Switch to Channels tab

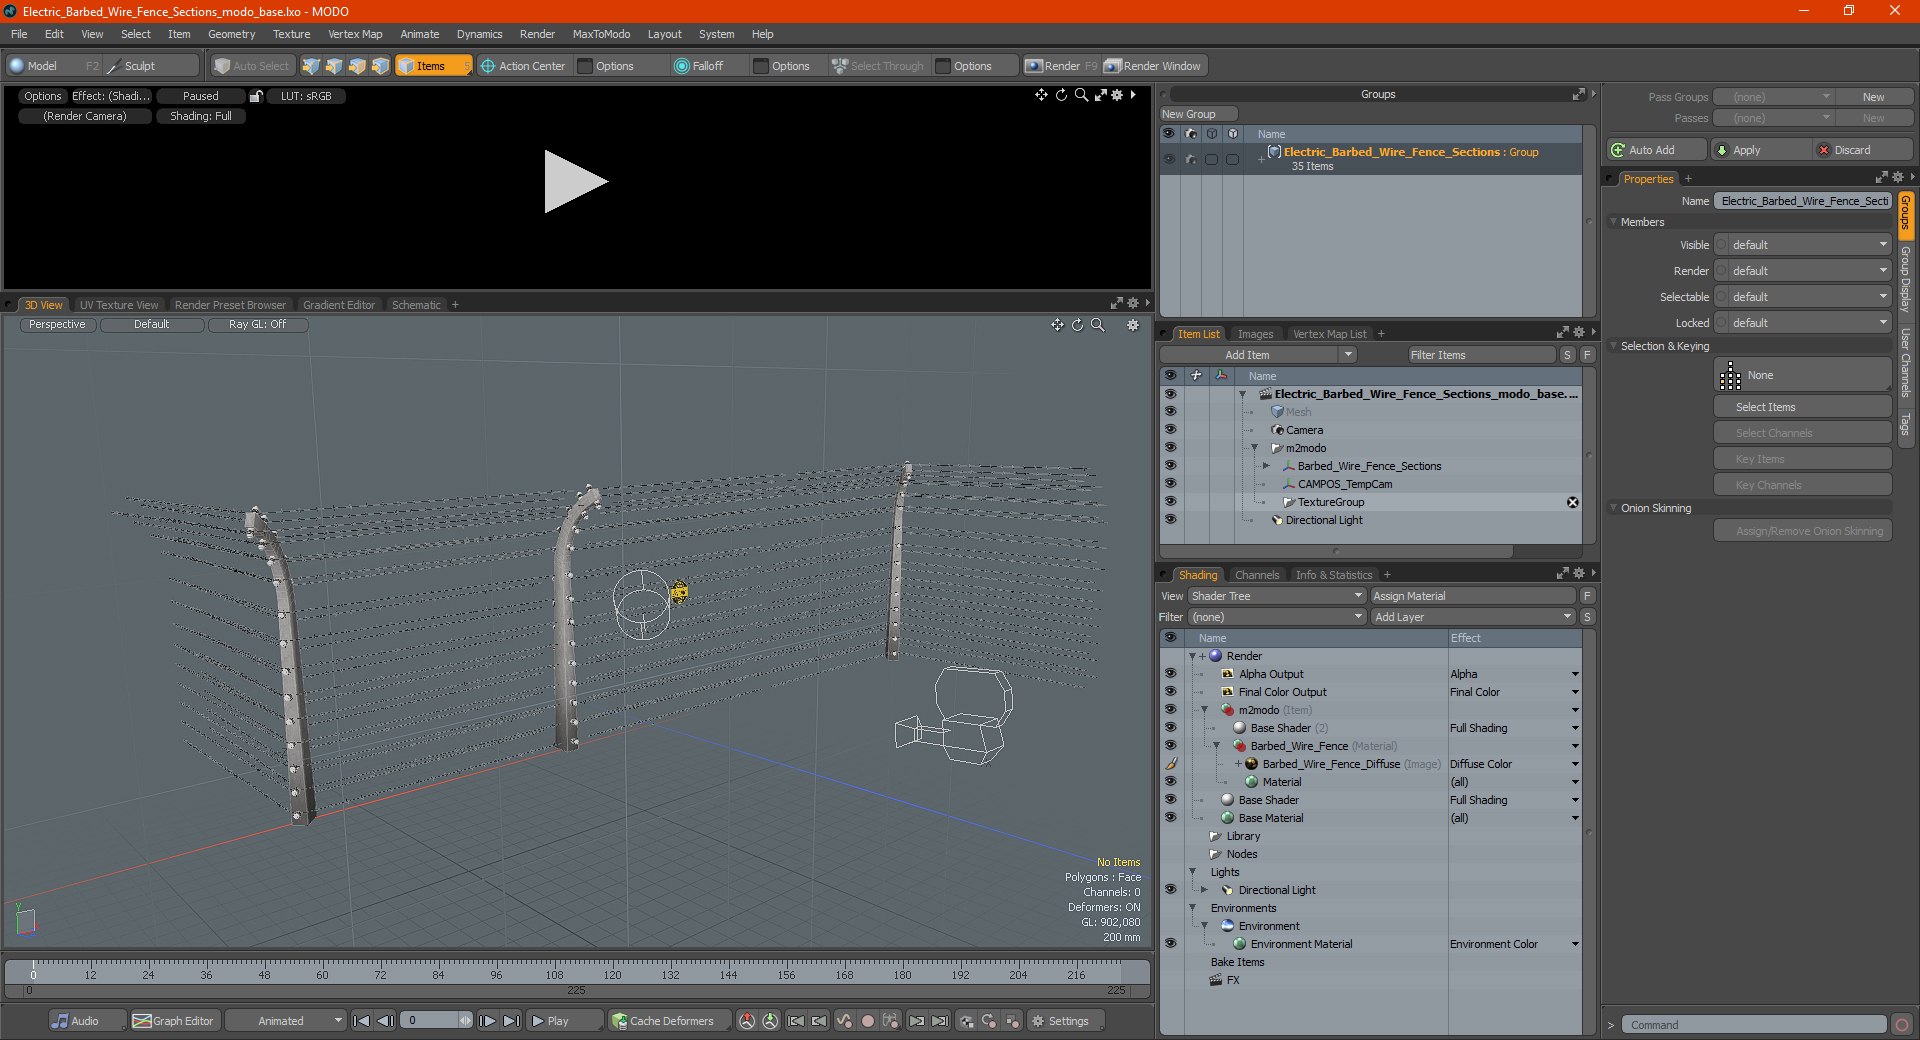coord(1257,575)
